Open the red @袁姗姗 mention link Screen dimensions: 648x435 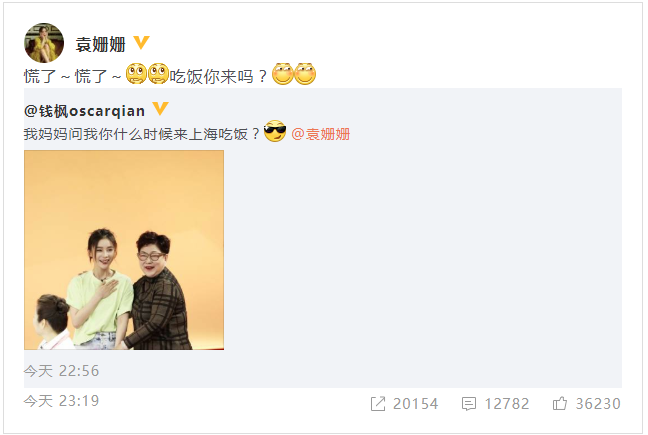[x=321, y=134]
